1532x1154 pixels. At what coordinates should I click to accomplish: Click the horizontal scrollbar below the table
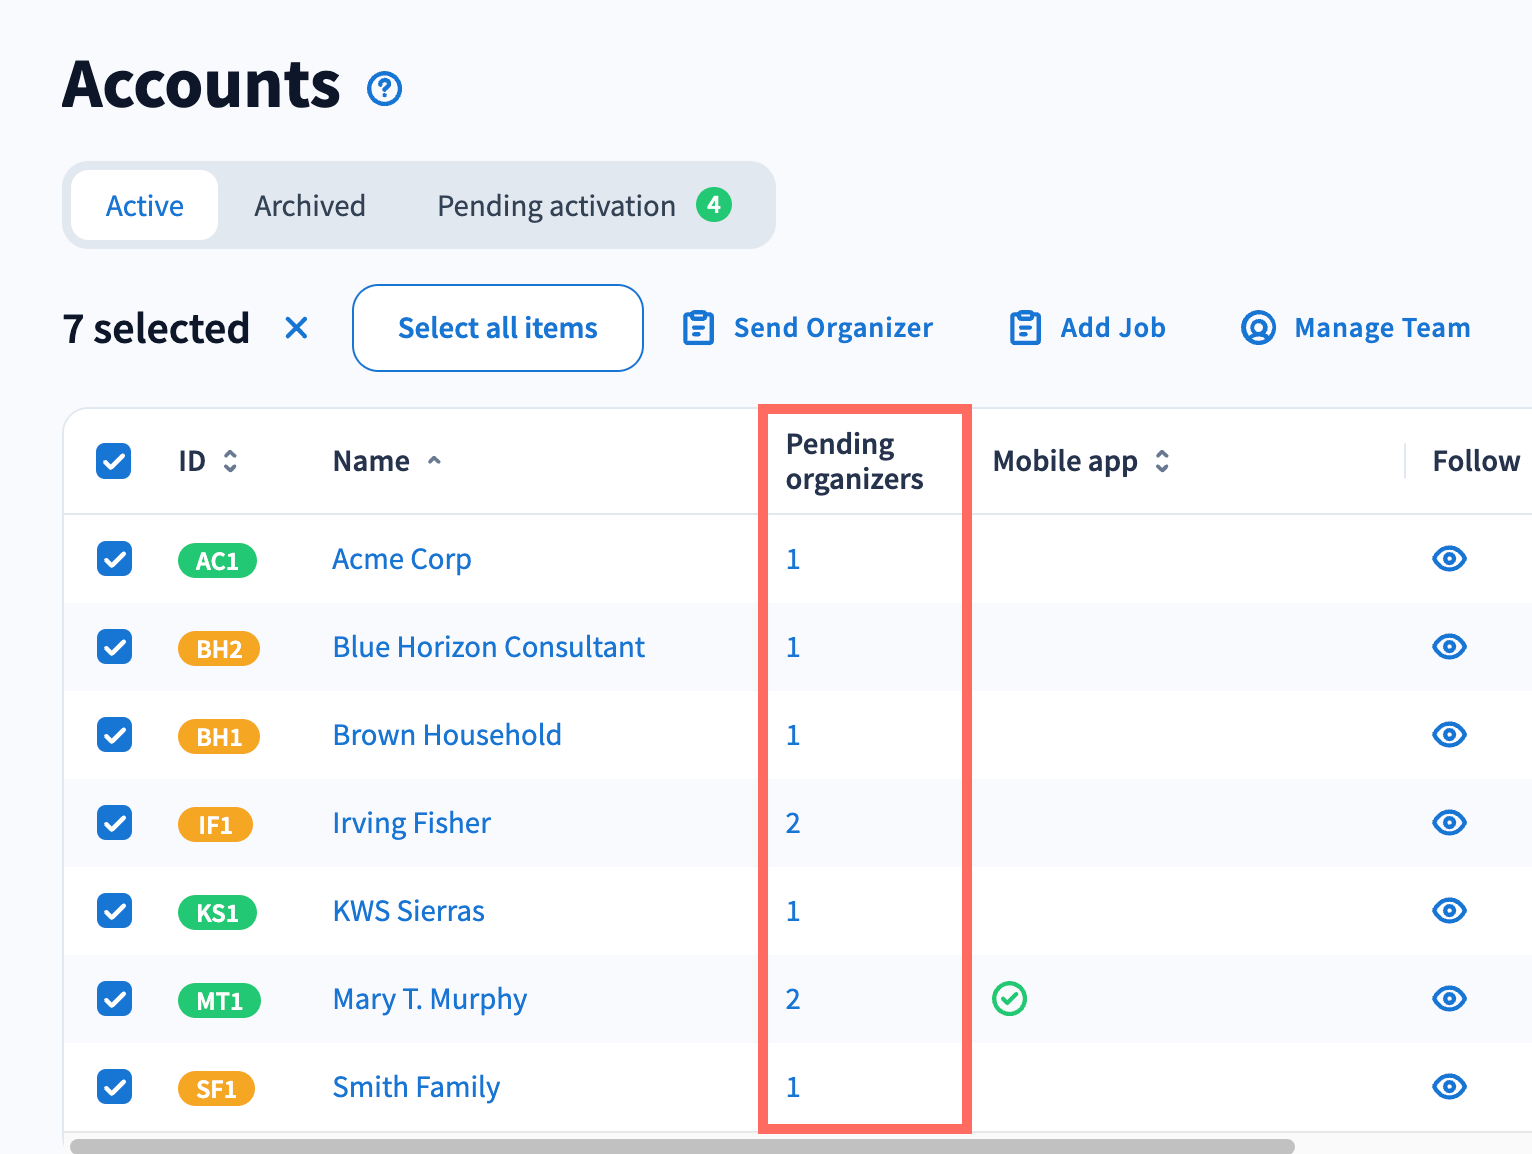tap(682, 1146)
